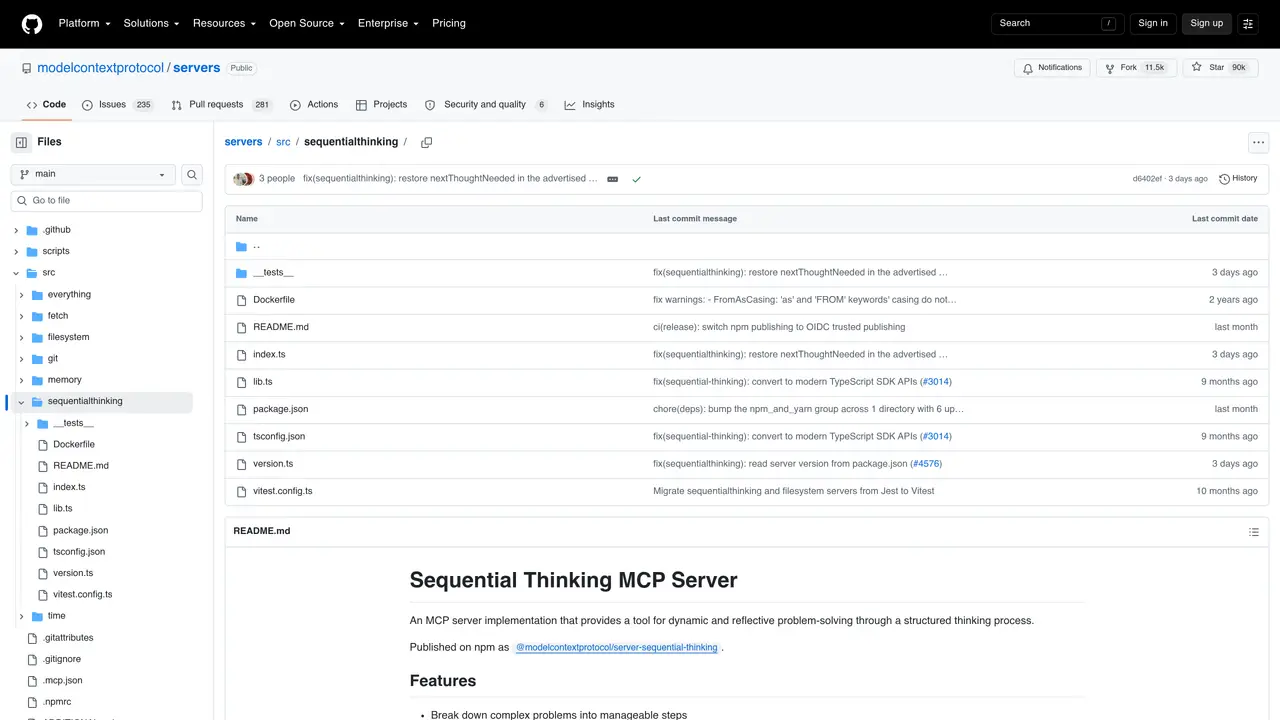Viewport: 1280px width, 720px height.
Task: Select vitest.config.ts in the file tree
Action: [83, 595]
